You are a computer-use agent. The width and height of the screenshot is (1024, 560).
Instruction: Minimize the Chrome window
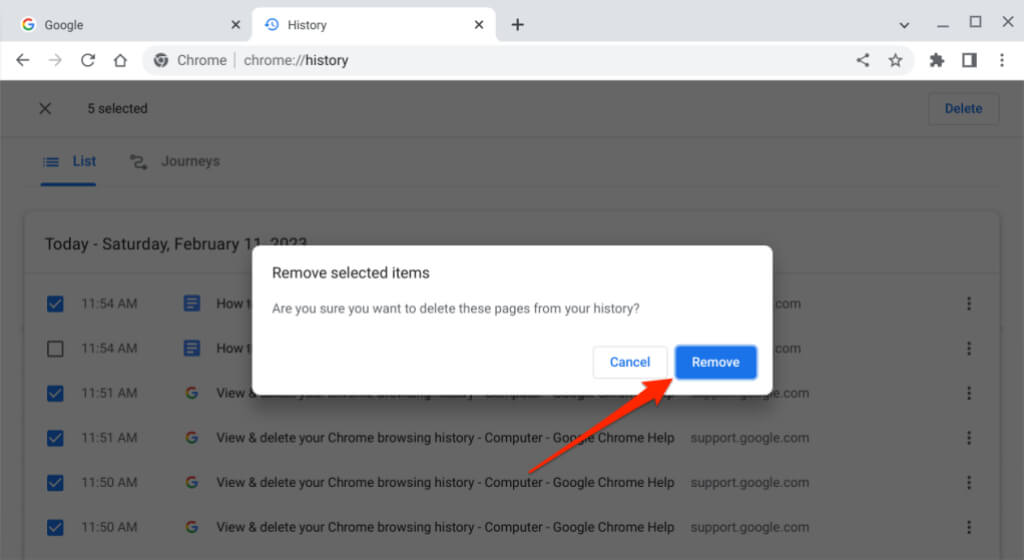[x=942, y=25]
